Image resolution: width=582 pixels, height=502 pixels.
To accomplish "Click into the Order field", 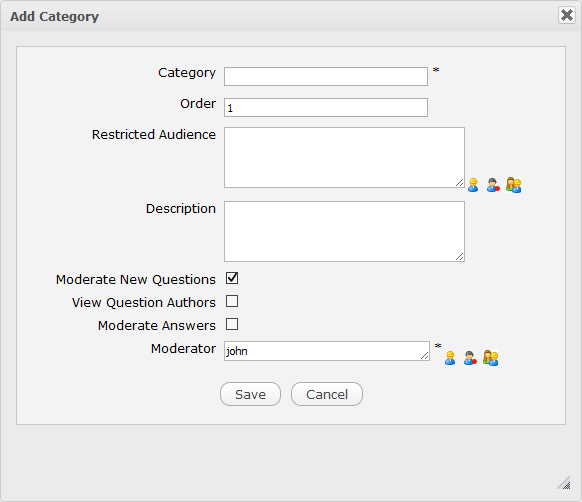I will (326, 108).
